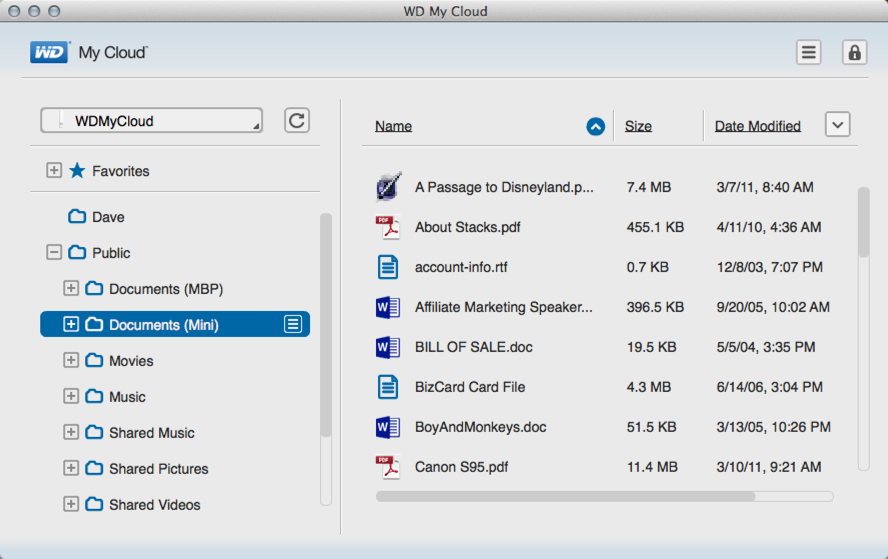
Task: Click the Shared Pictures folder icon
Action: (x=94, y=468)
